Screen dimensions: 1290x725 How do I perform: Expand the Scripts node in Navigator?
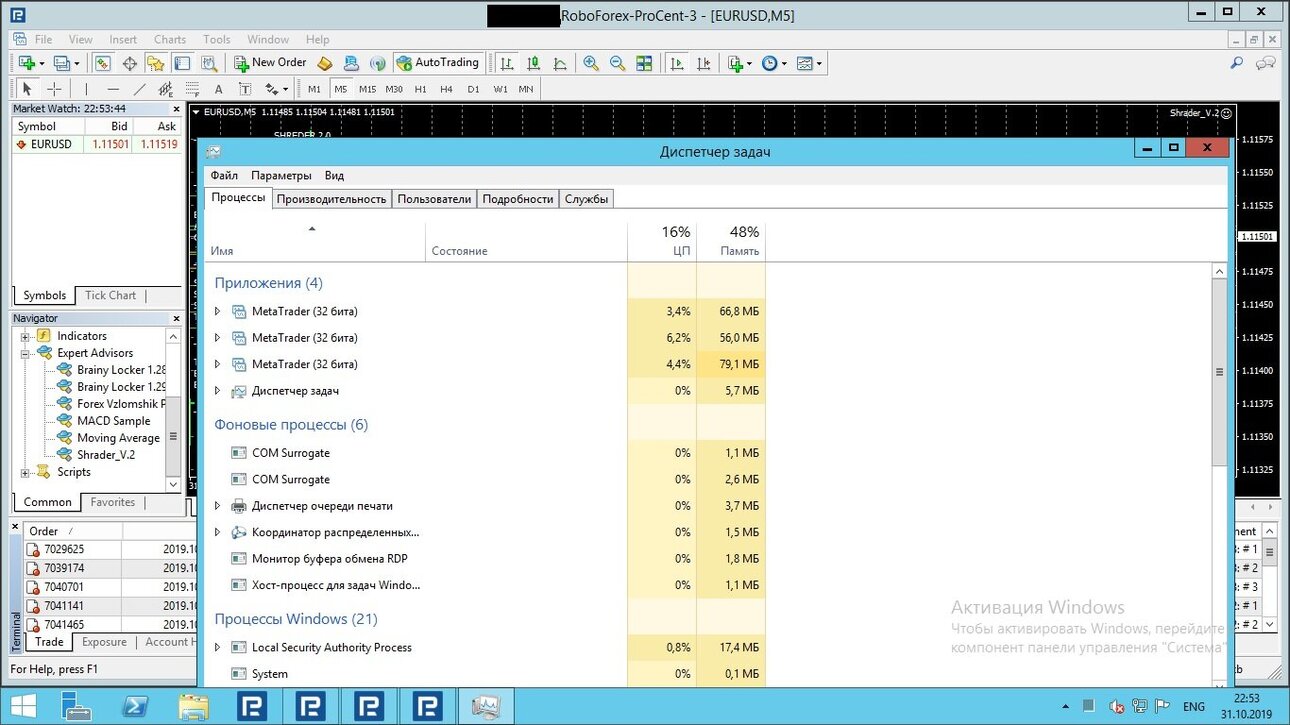click(26, 472)
